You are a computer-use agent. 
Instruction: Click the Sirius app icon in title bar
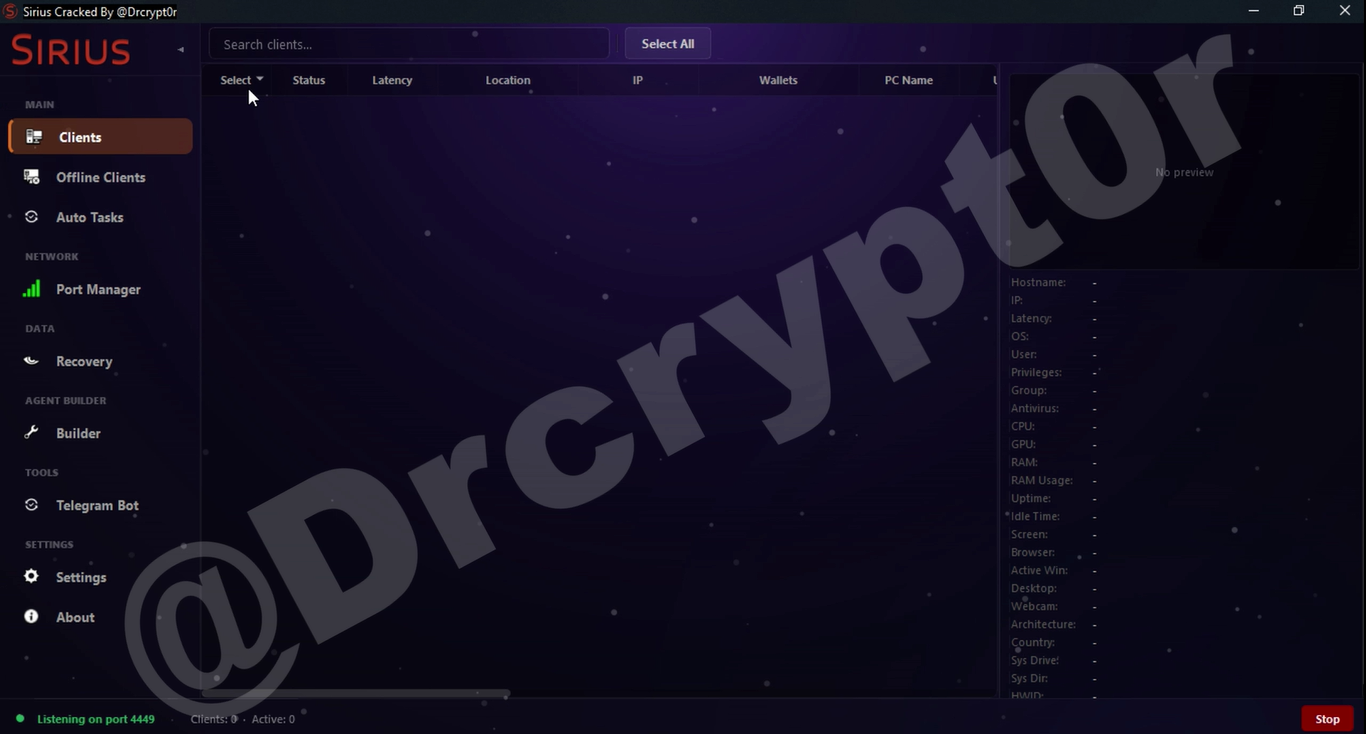[x=10, y=12]
